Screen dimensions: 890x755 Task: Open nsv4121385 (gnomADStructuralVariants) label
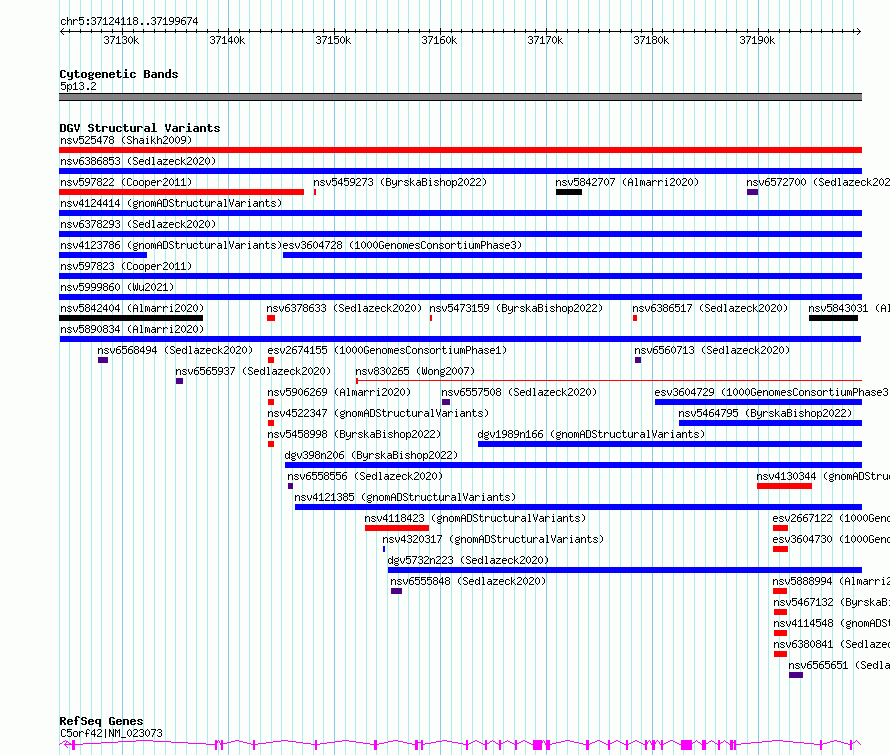coord(405,497)
